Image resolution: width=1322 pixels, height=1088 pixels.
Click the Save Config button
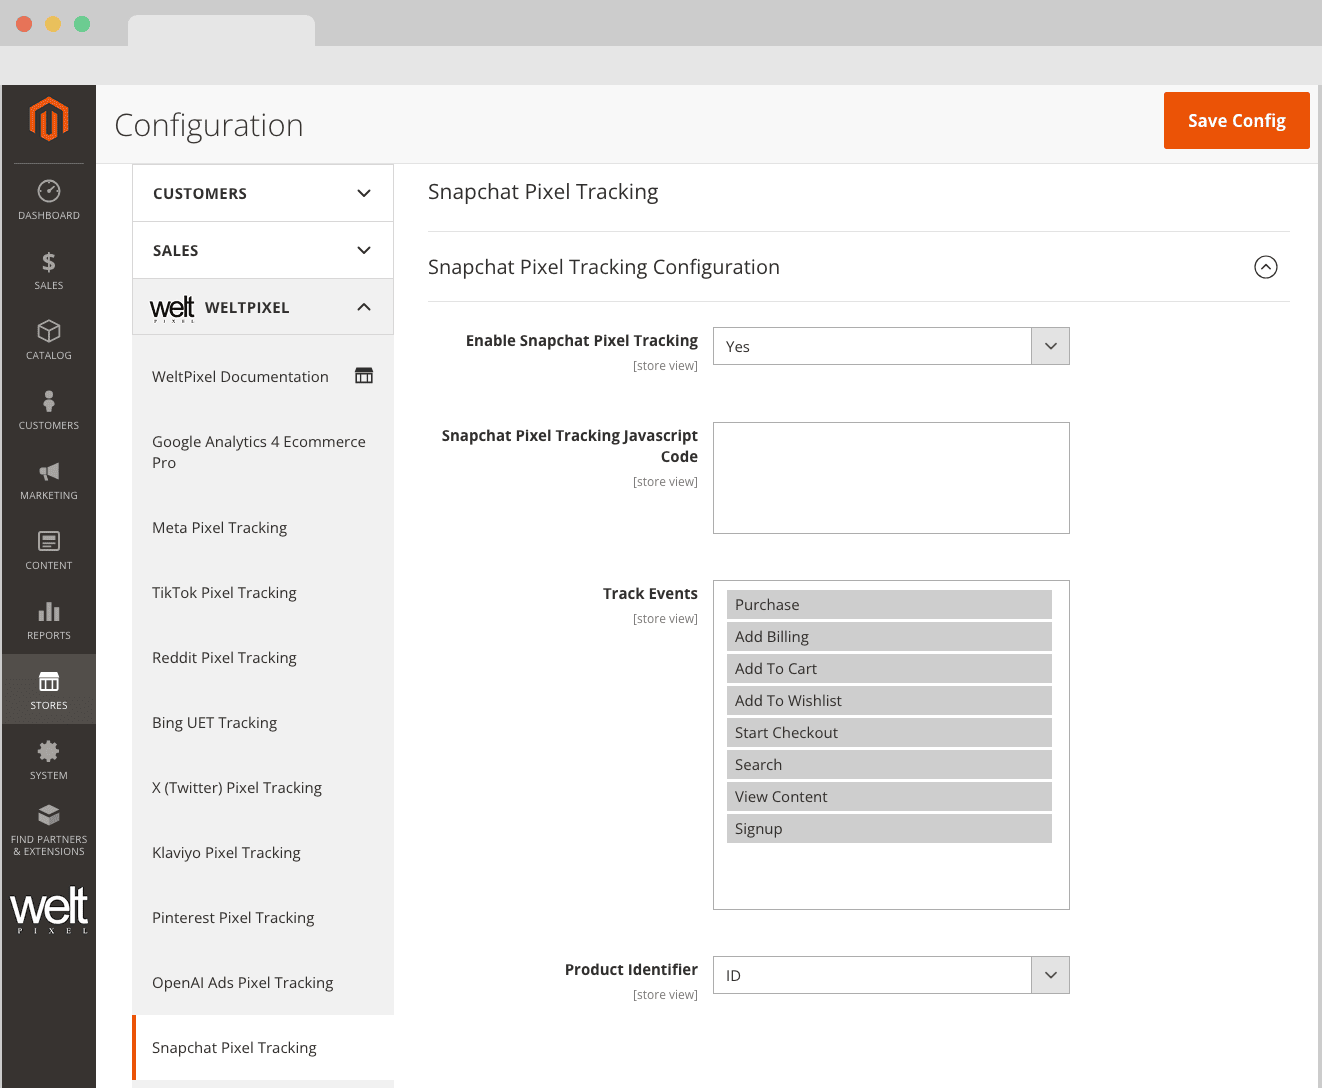(1237, 121)
